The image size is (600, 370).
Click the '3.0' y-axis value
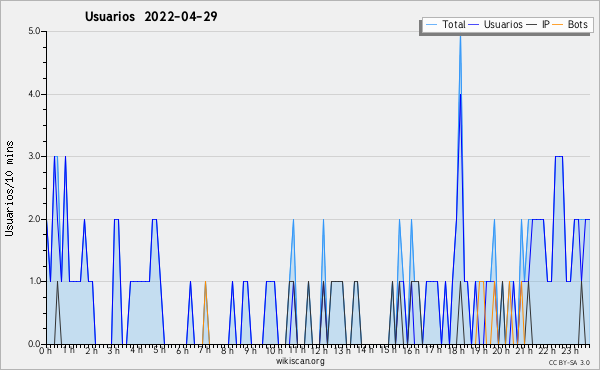[x=34, y=156]
